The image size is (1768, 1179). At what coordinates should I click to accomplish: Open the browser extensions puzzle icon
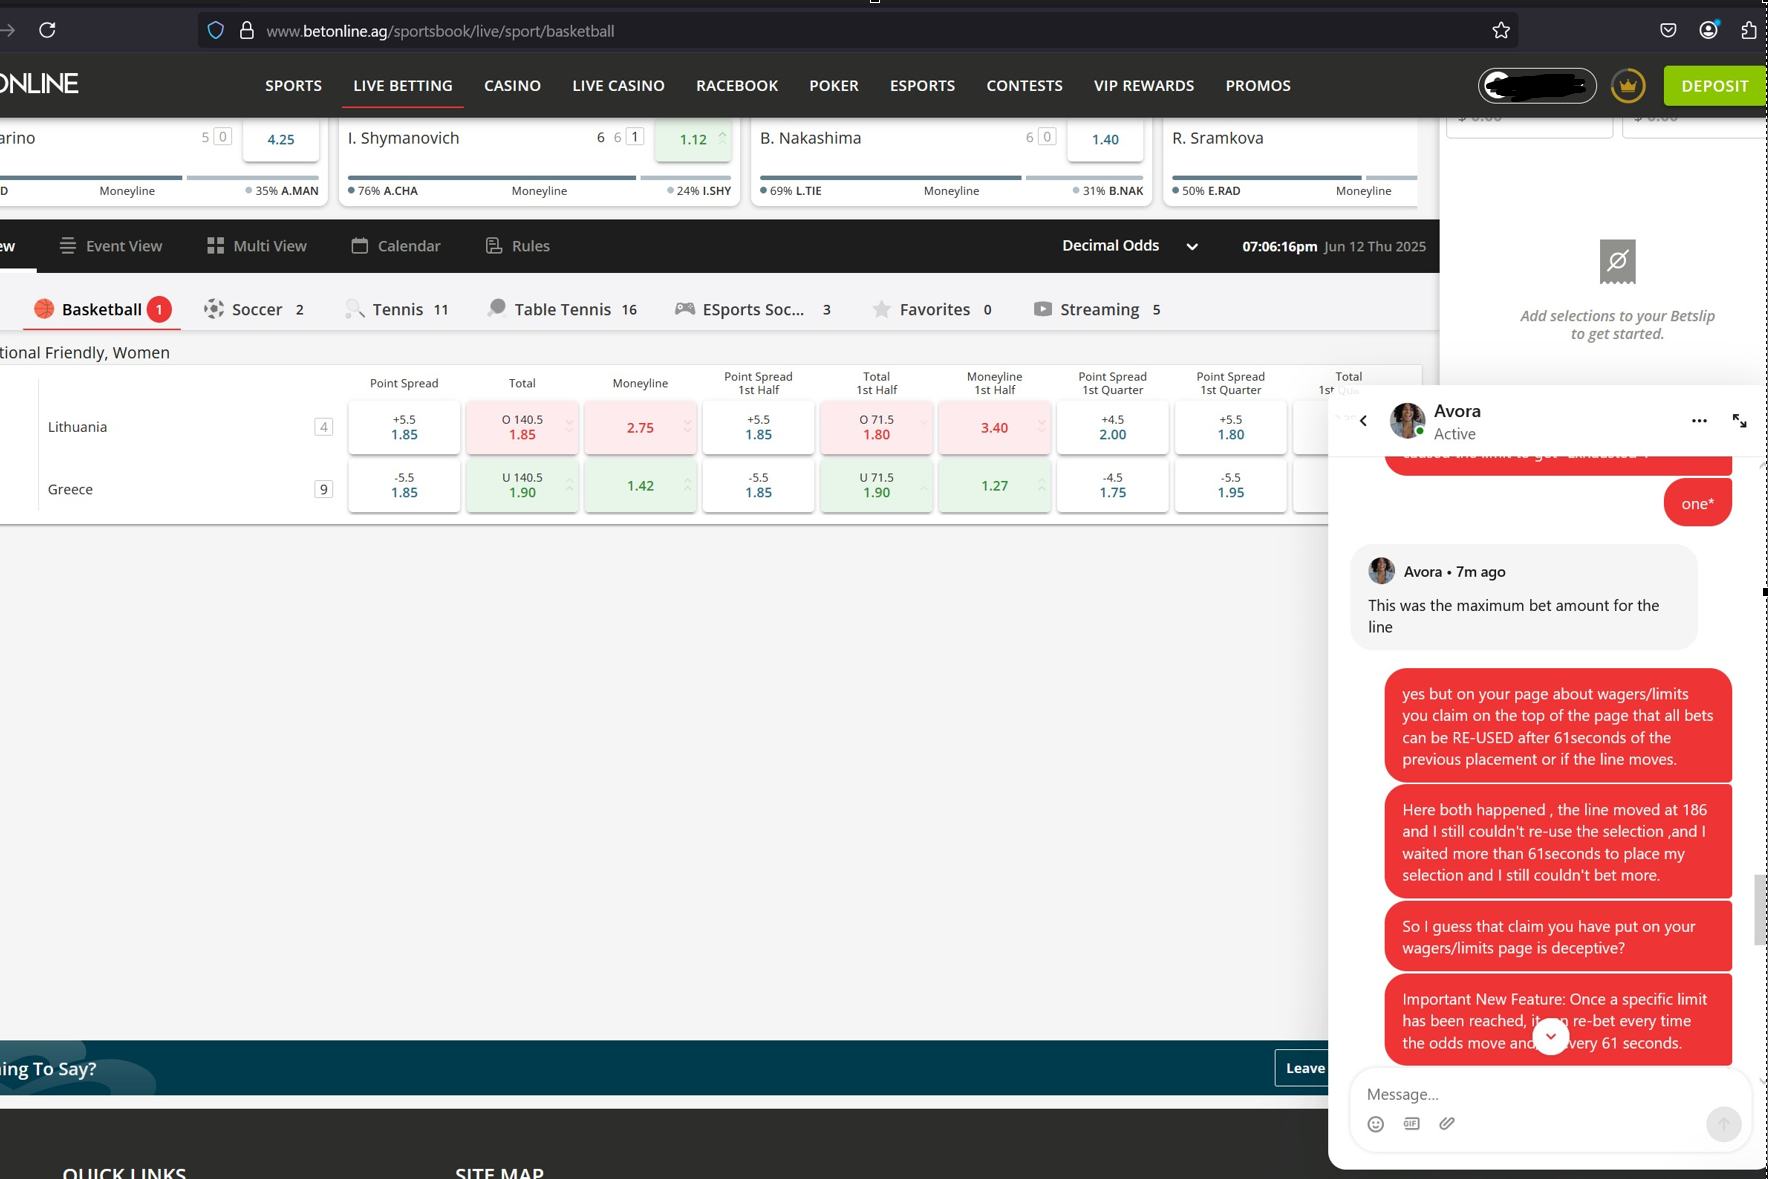pos(1748,30)
